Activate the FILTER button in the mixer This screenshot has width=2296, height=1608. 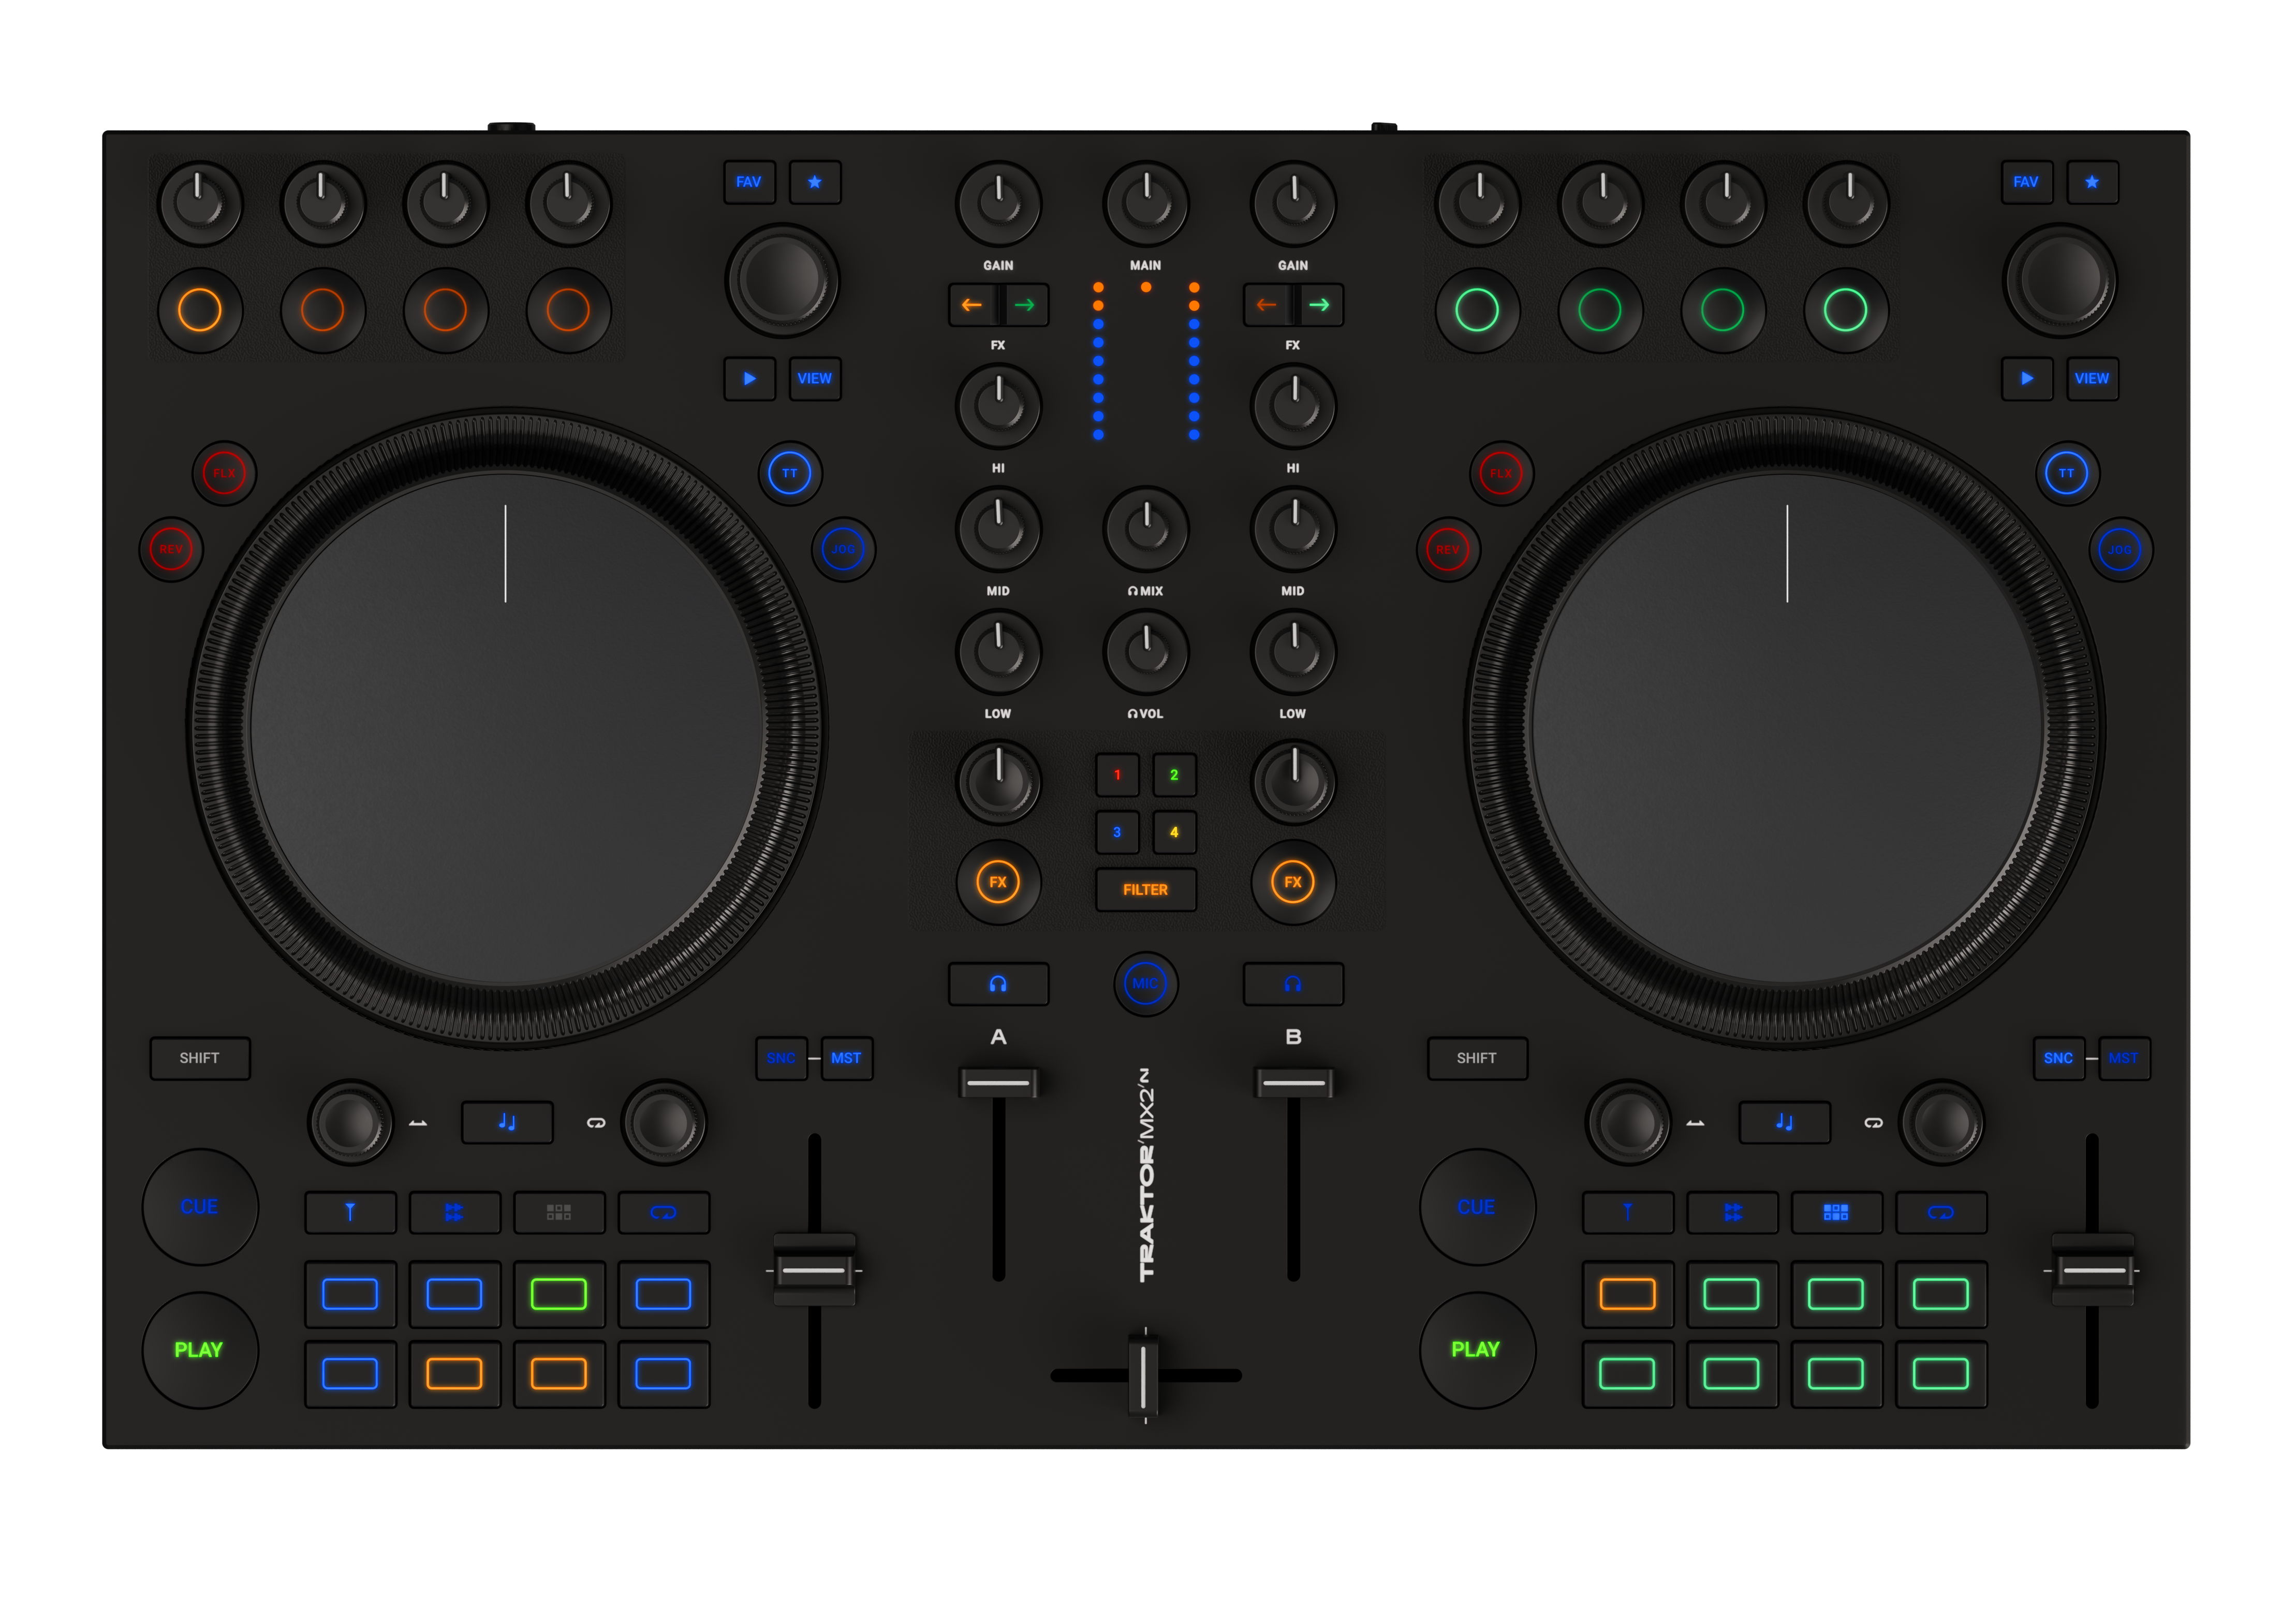1145,889
